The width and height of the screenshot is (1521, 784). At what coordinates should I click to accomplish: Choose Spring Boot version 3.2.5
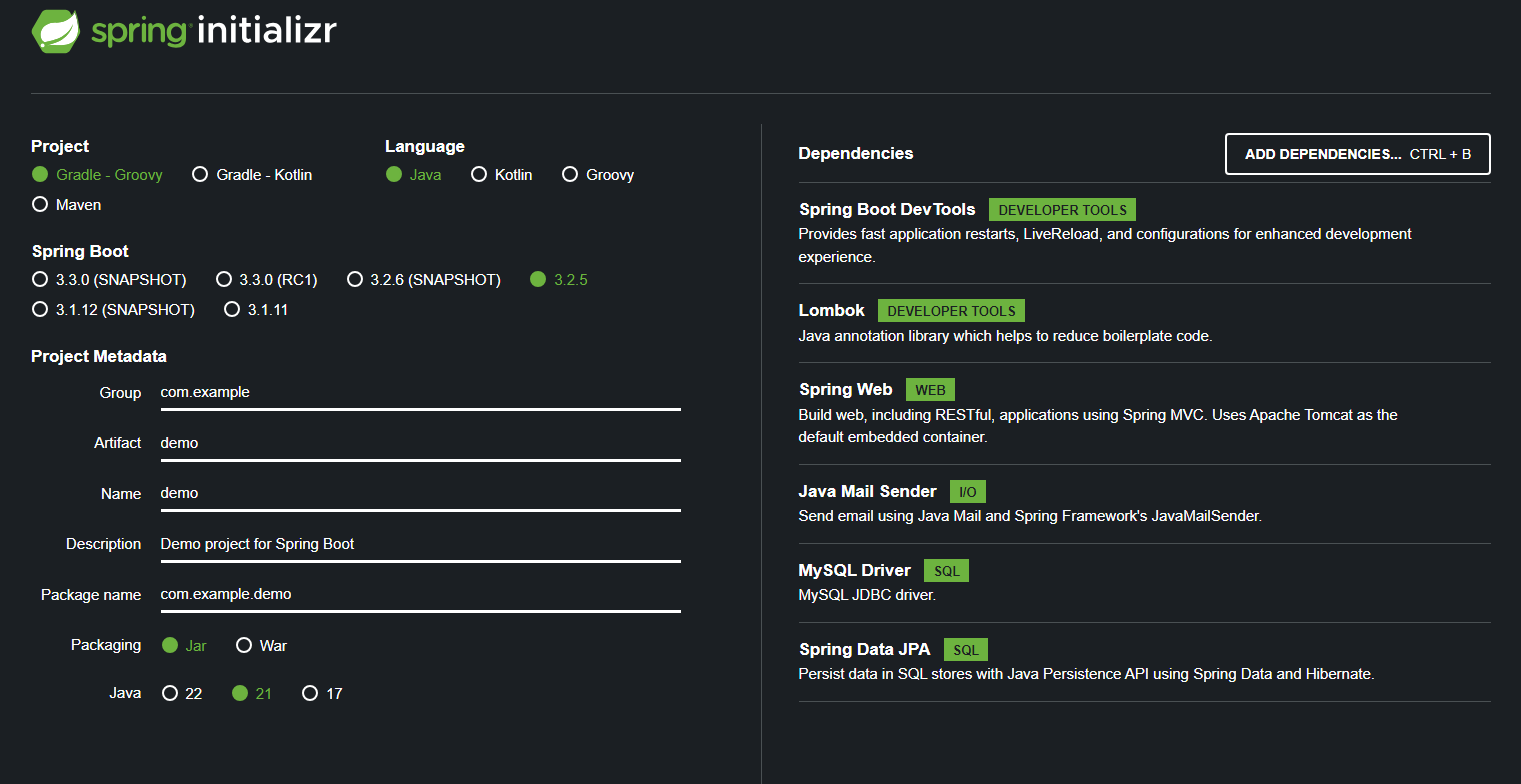[559, 279]
